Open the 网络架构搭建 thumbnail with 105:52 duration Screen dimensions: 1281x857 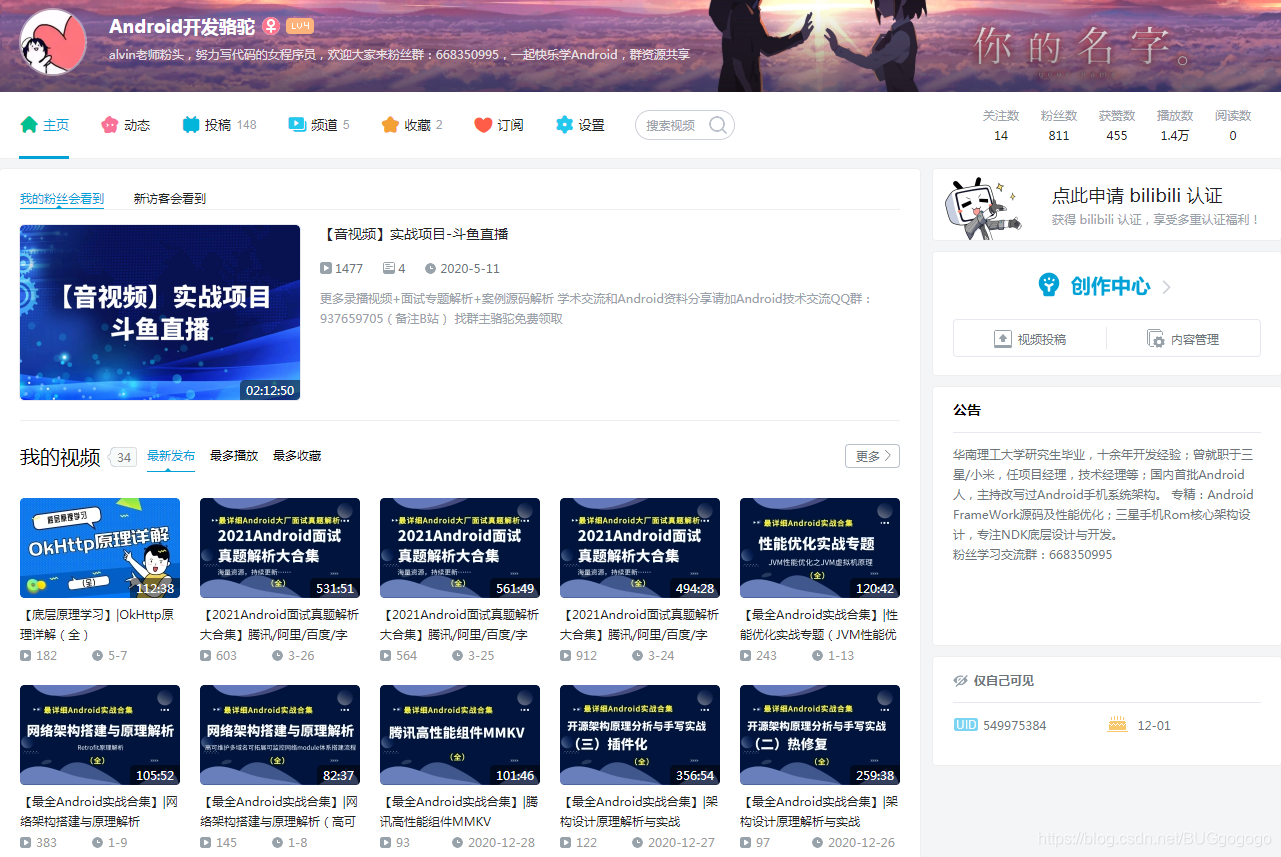click(x=100, y=735)
